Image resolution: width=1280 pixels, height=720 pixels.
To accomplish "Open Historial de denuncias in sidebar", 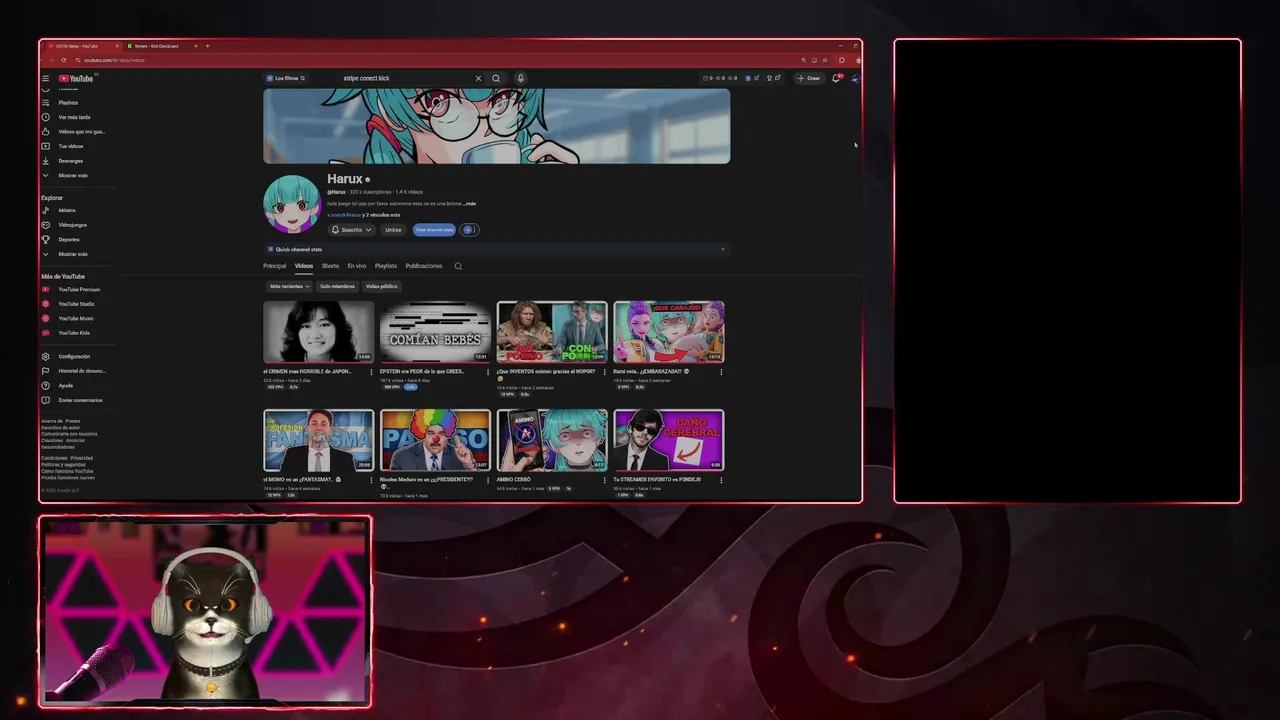I will tap(81, 371).
